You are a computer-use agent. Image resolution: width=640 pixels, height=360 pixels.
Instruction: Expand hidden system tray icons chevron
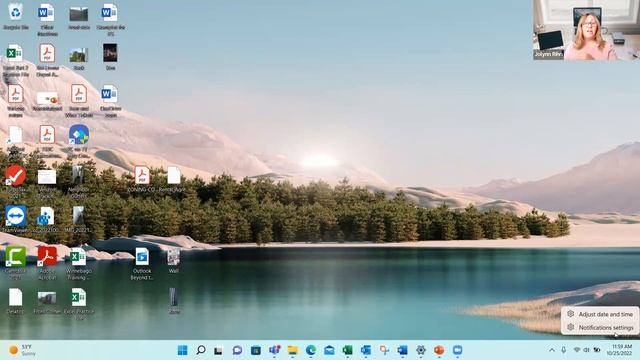(552, 350)
